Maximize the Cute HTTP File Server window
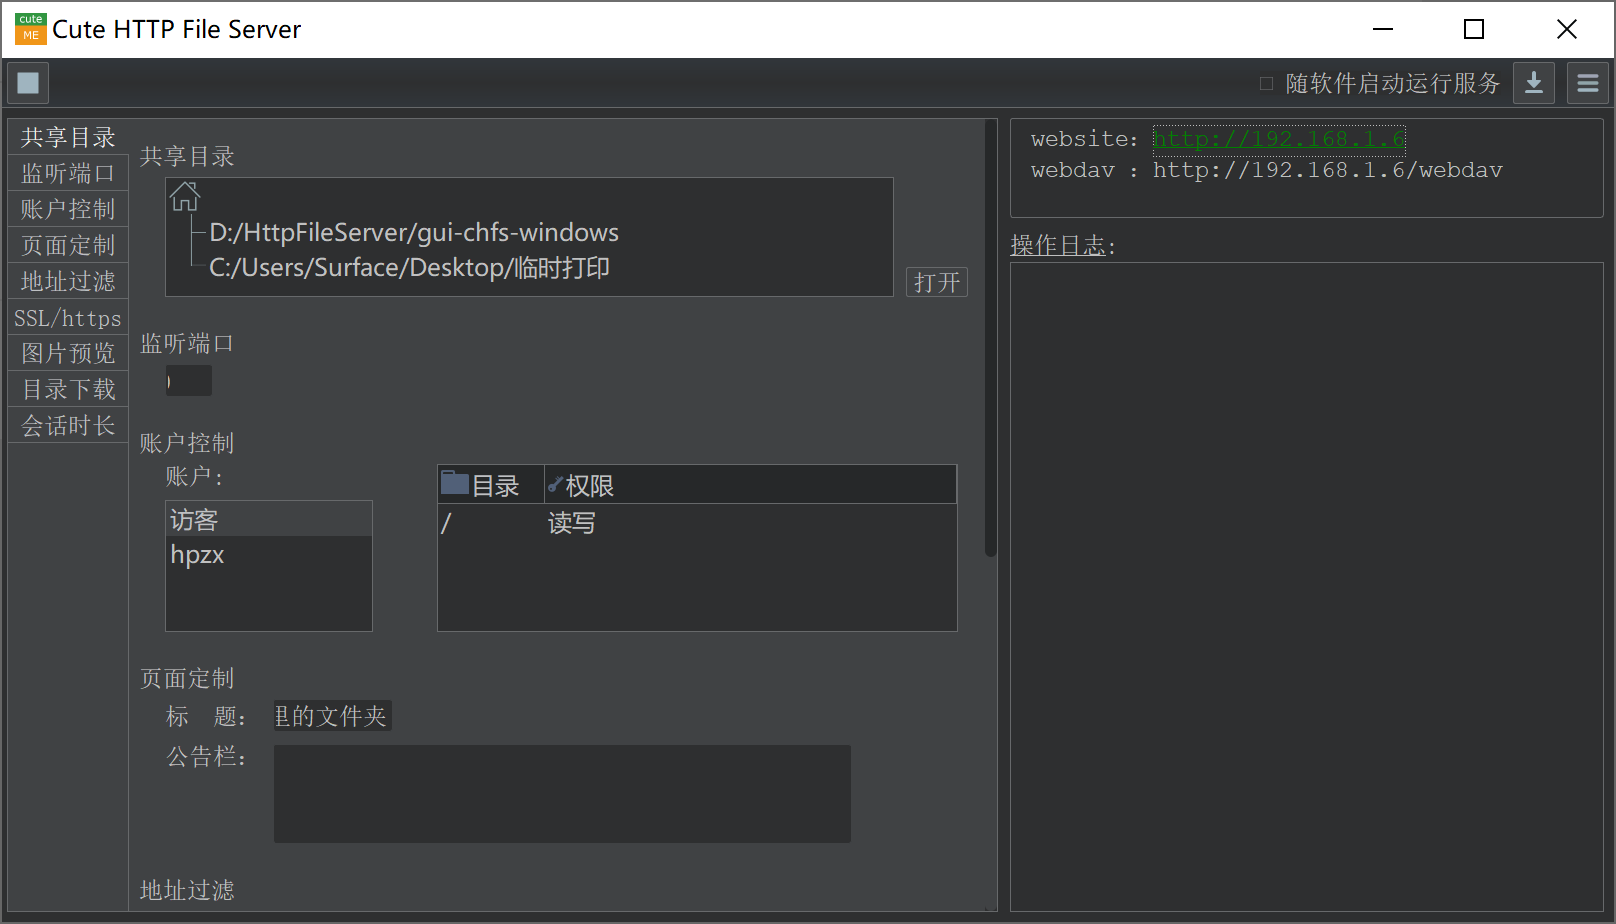 pyautogui.click(x=1474, y=29)
